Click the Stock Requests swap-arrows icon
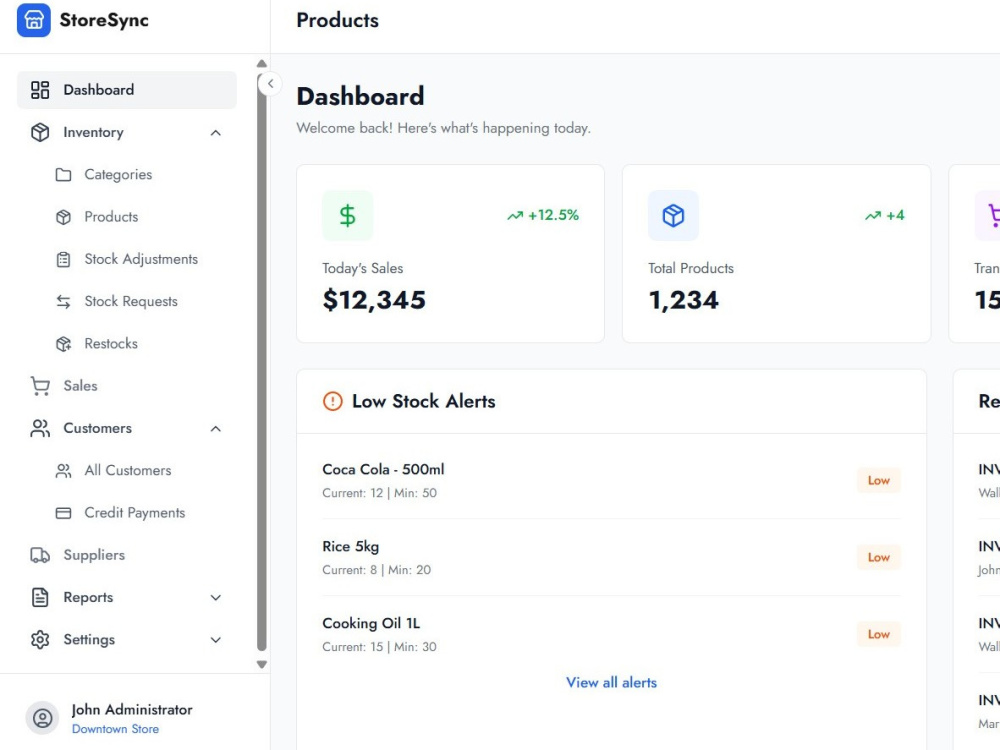 coord(63,302)
